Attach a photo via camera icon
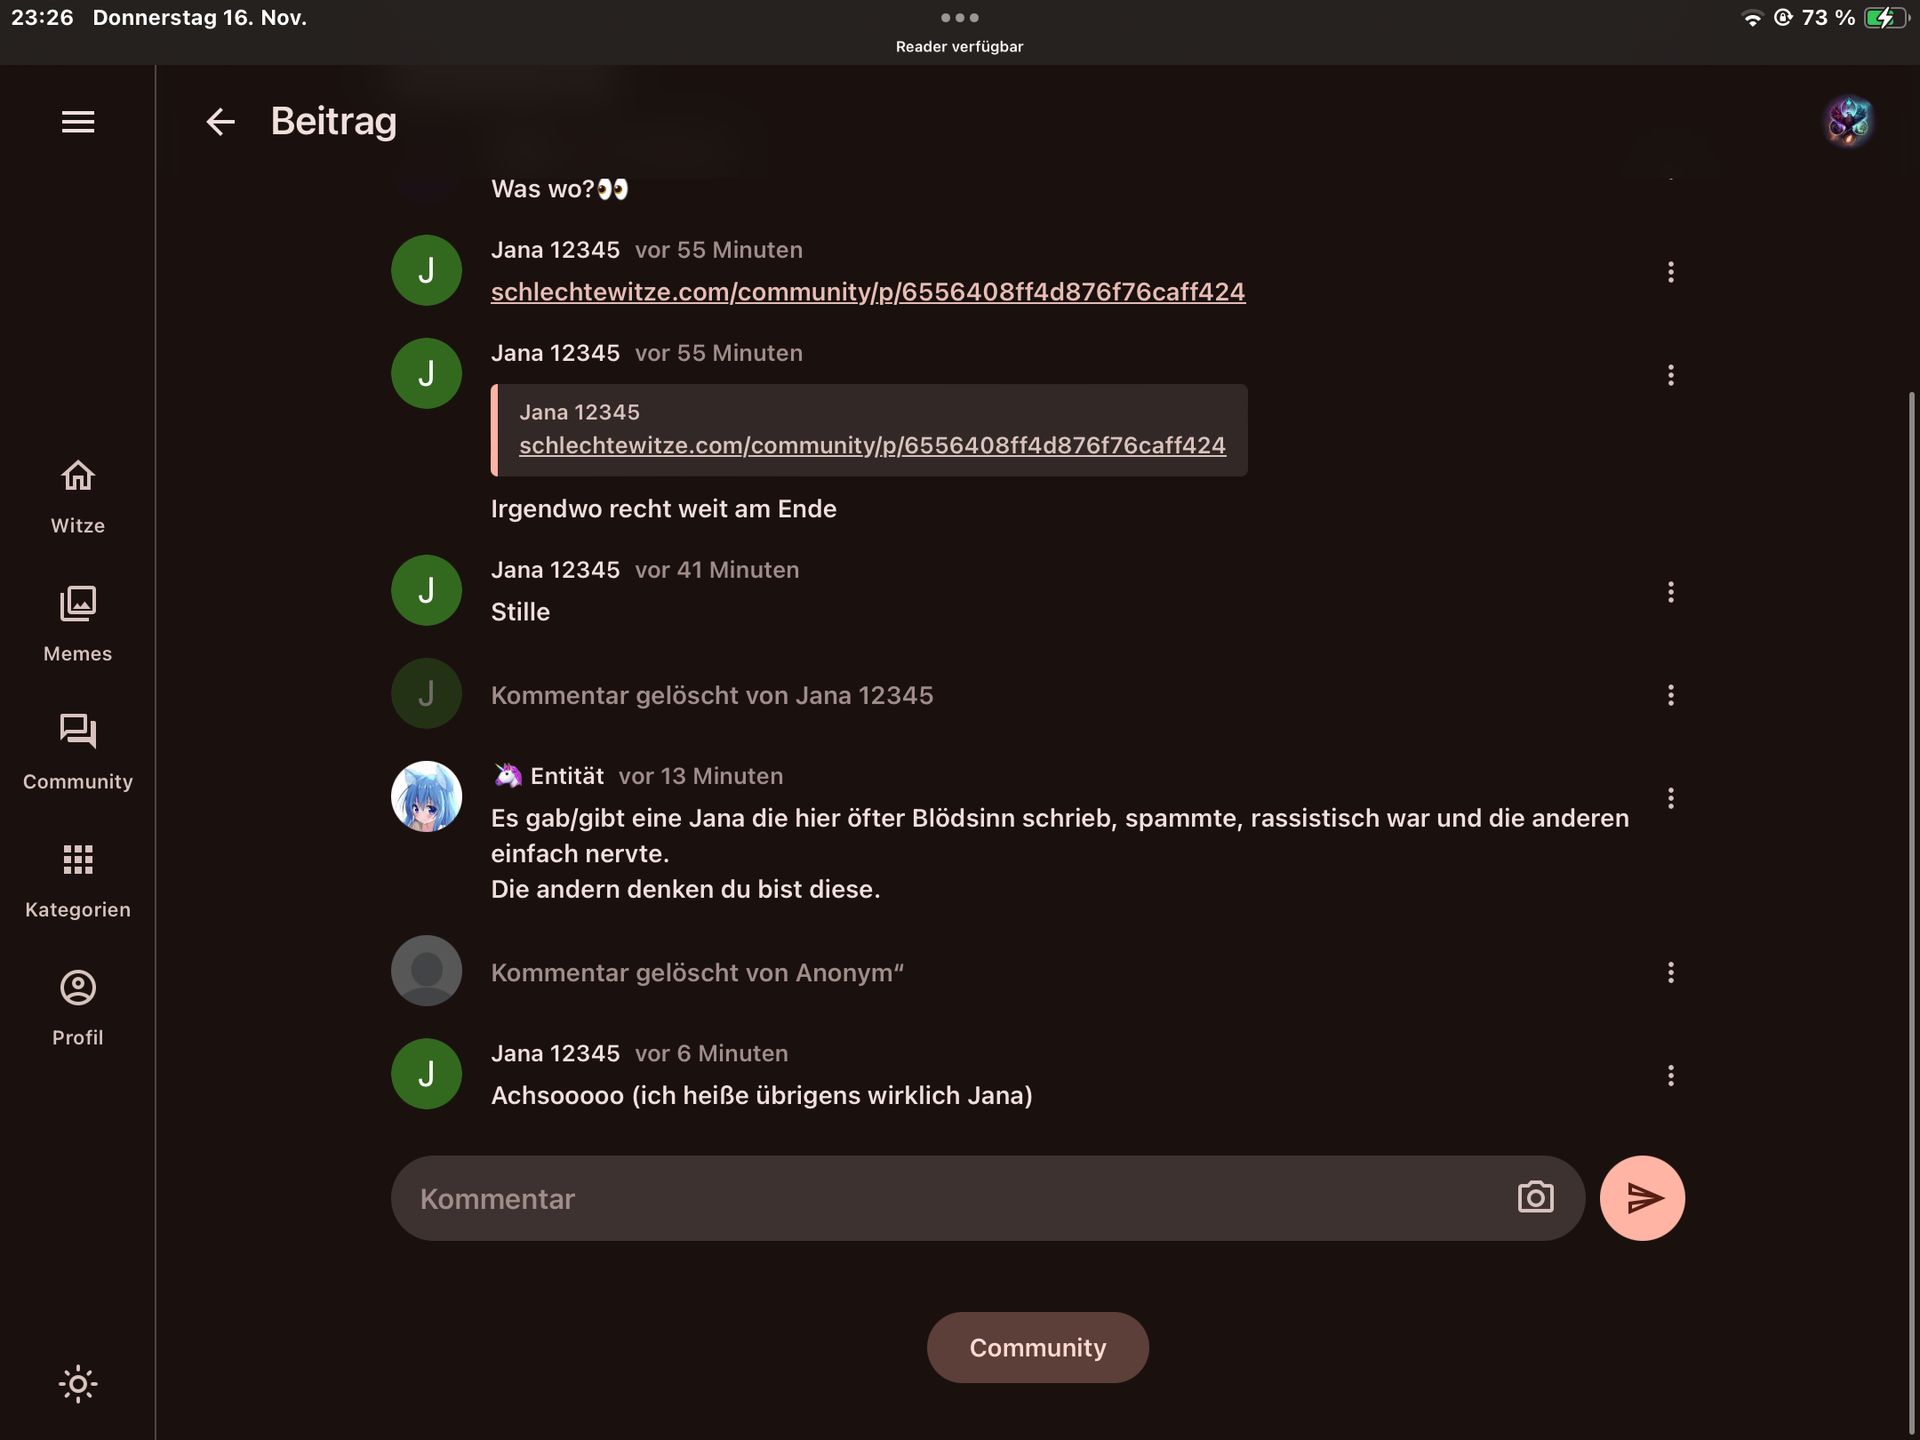The height and width of the screenshot is (1440, 1920). 1535,1198
